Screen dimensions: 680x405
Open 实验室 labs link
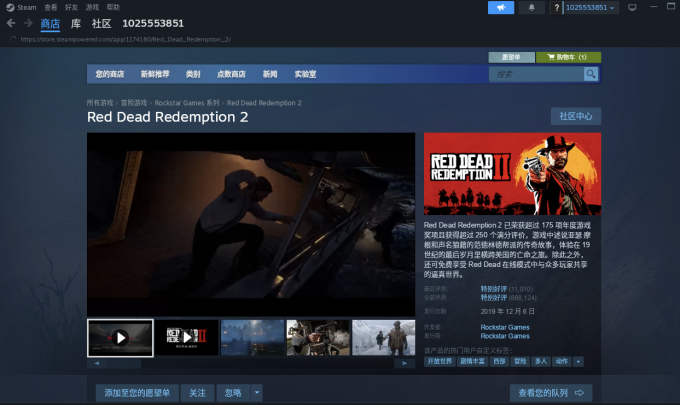coord(305,74)
